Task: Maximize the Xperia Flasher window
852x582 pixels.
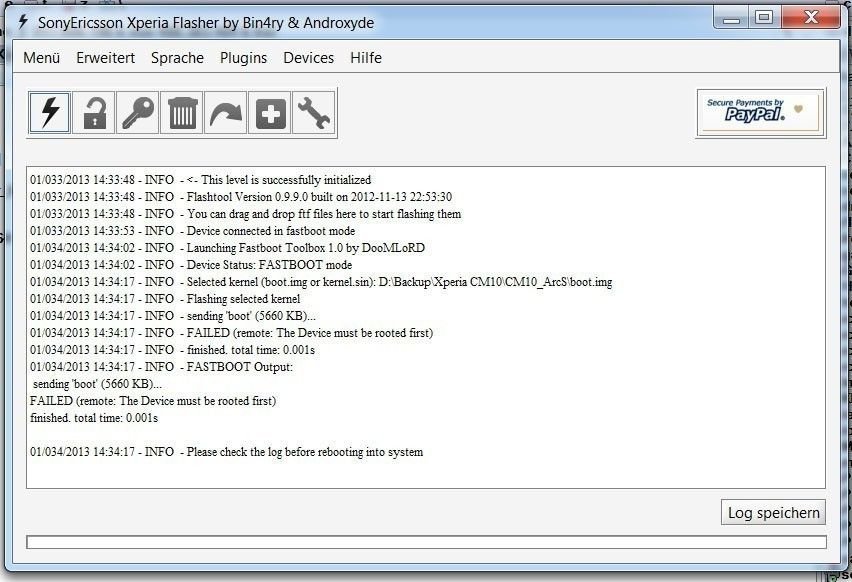Action: pyautogui.click(x=764, y=18)
